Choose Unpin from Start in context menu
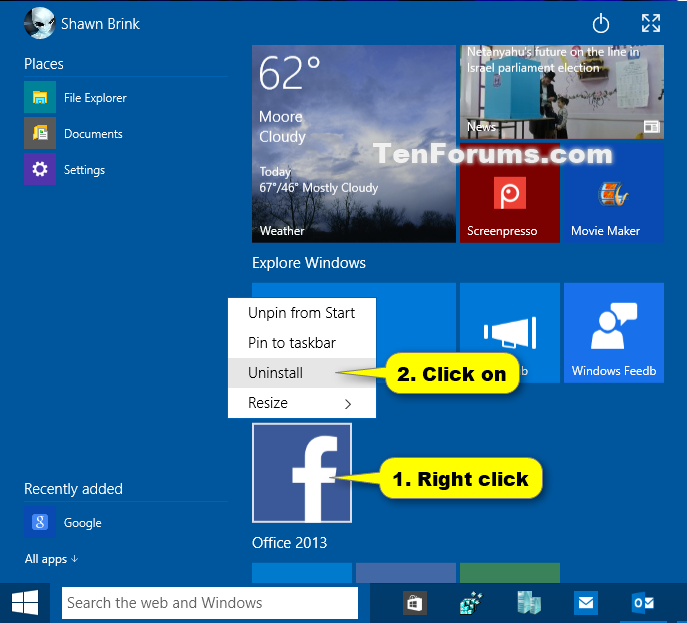This screenshot has height=623, width=687. click(x=302, y=313)
